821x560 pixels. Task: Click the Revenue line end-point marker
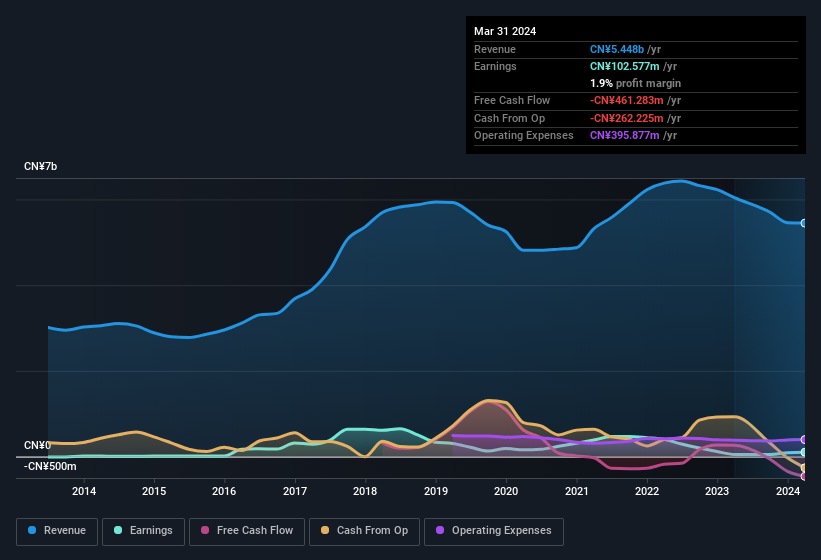[804, 223]
